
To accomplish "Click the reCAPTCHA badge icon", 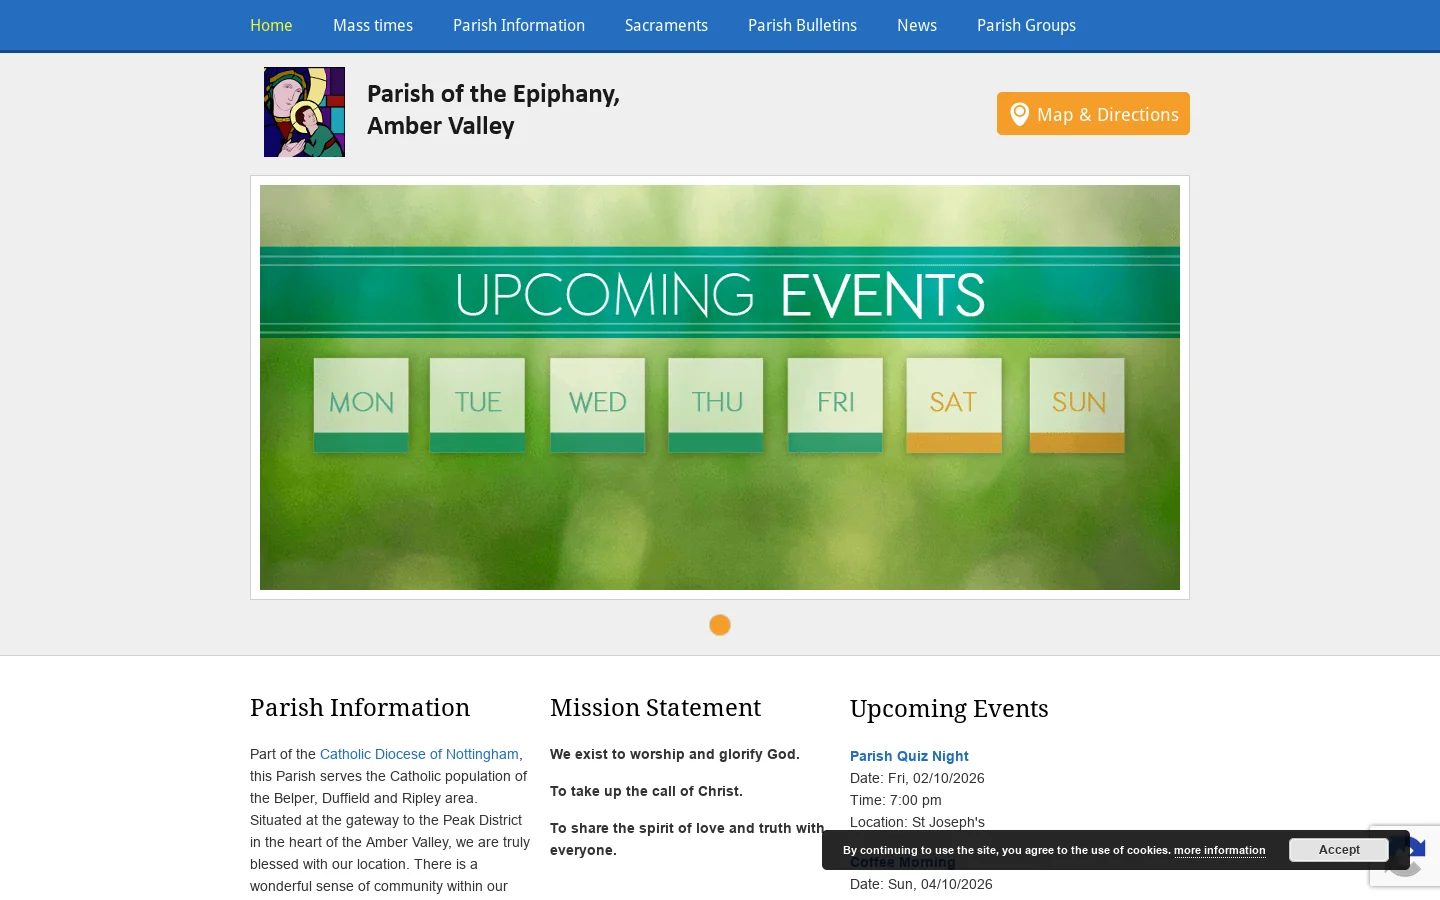I will coord(1405,855).
